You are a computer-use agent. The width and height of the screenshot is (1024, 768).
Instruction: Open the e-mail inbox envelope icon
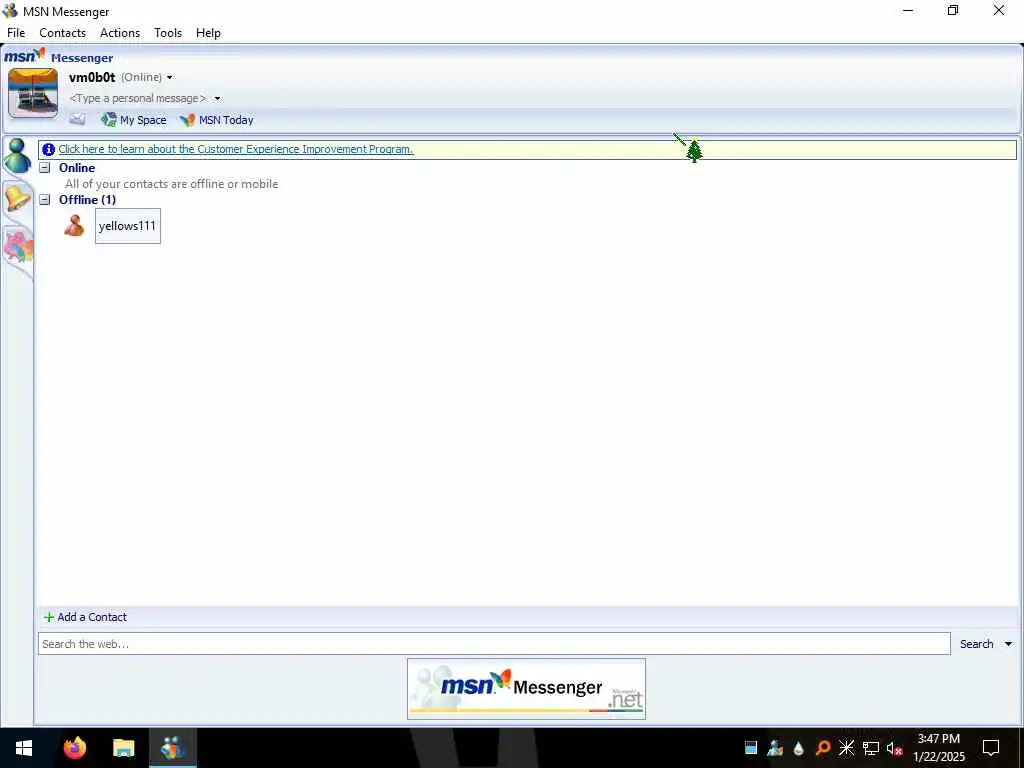point(78,120)
